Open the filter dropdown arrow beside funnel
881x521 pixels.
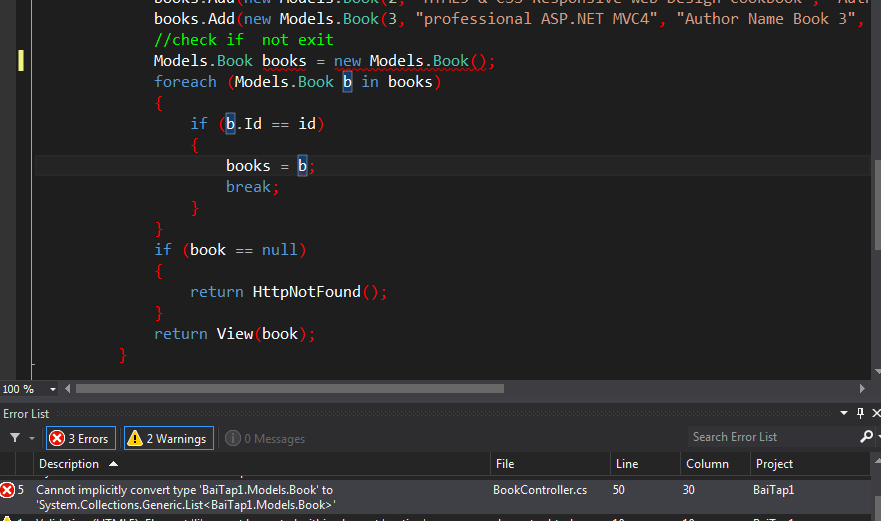32,438
